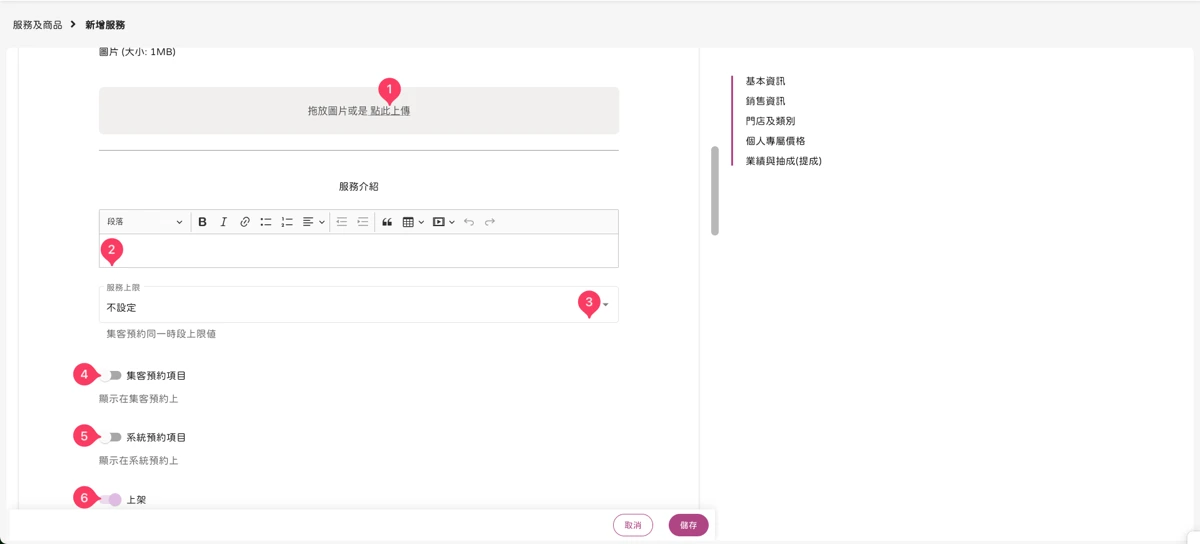Redo the edit in the editor

490,222
